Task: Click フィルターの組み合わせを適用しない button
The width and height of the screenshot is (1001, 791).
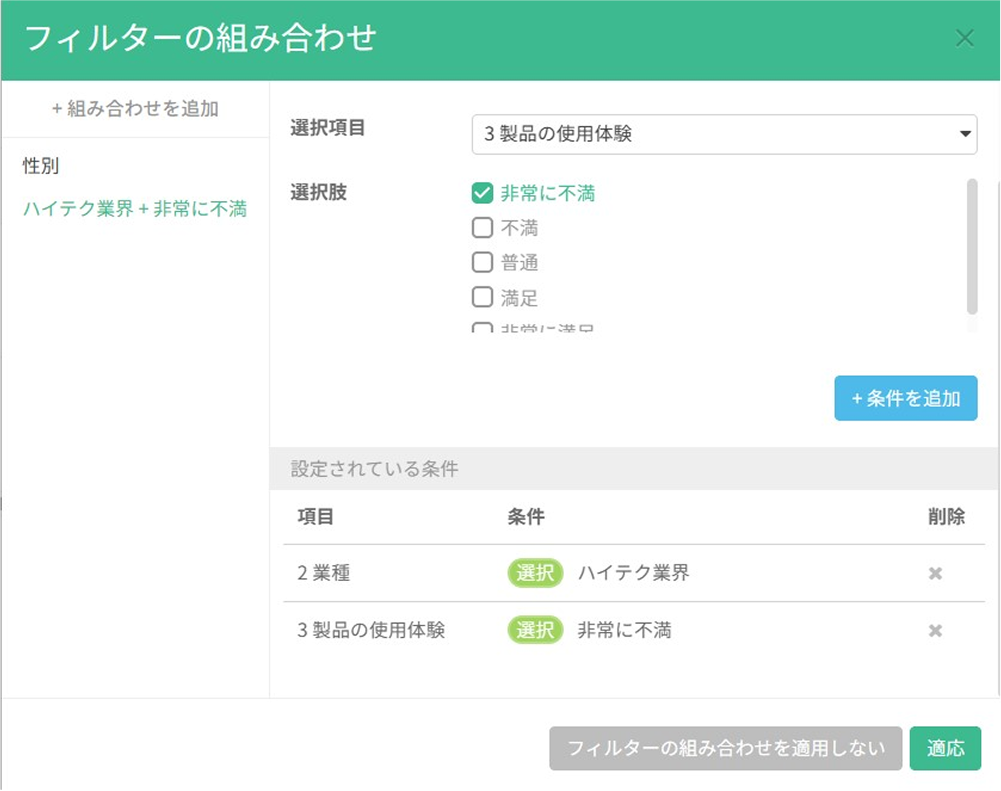Action: pos(726,748)
